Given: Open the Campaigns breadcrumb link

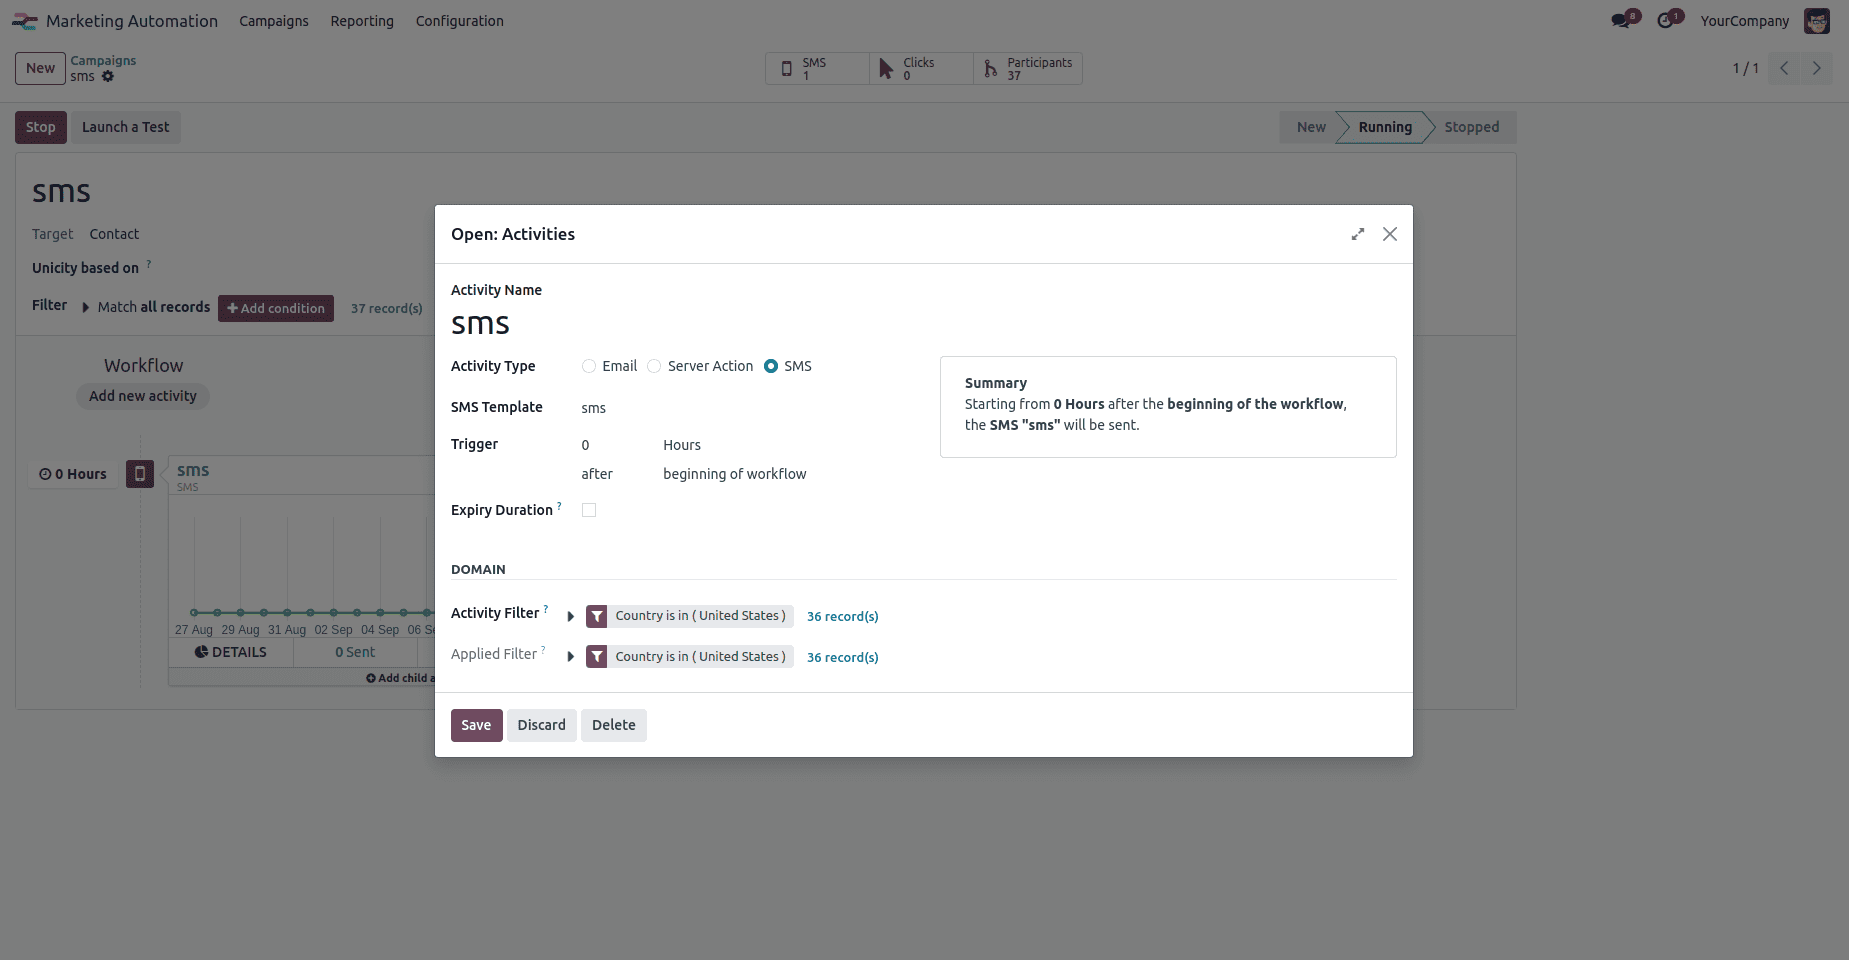Looking at the screenshot, I should pyautogui.click(x=103, y=61).
